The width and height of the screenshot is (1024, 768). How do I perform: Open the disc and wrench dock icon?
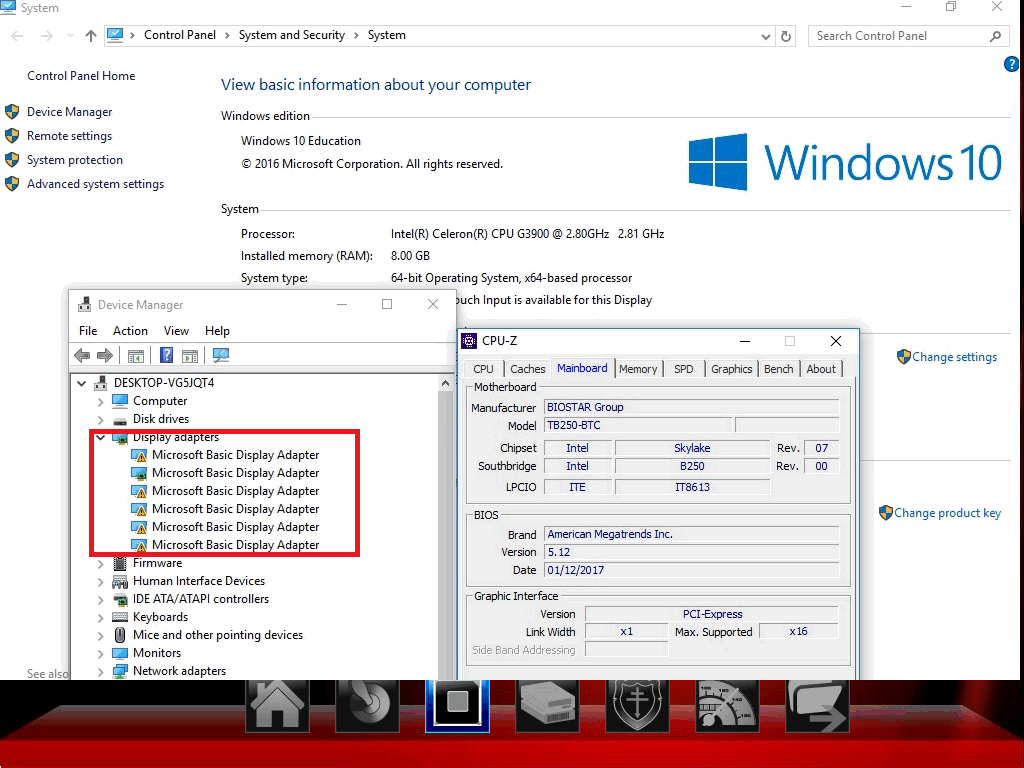click(367, 705)
